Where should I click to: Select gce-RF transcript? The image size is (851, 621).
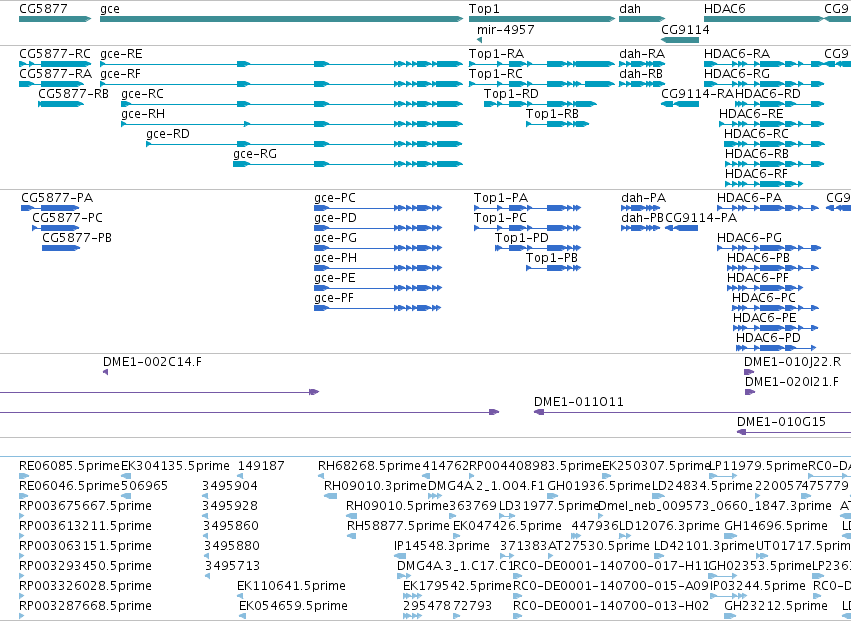coord(282,84)
